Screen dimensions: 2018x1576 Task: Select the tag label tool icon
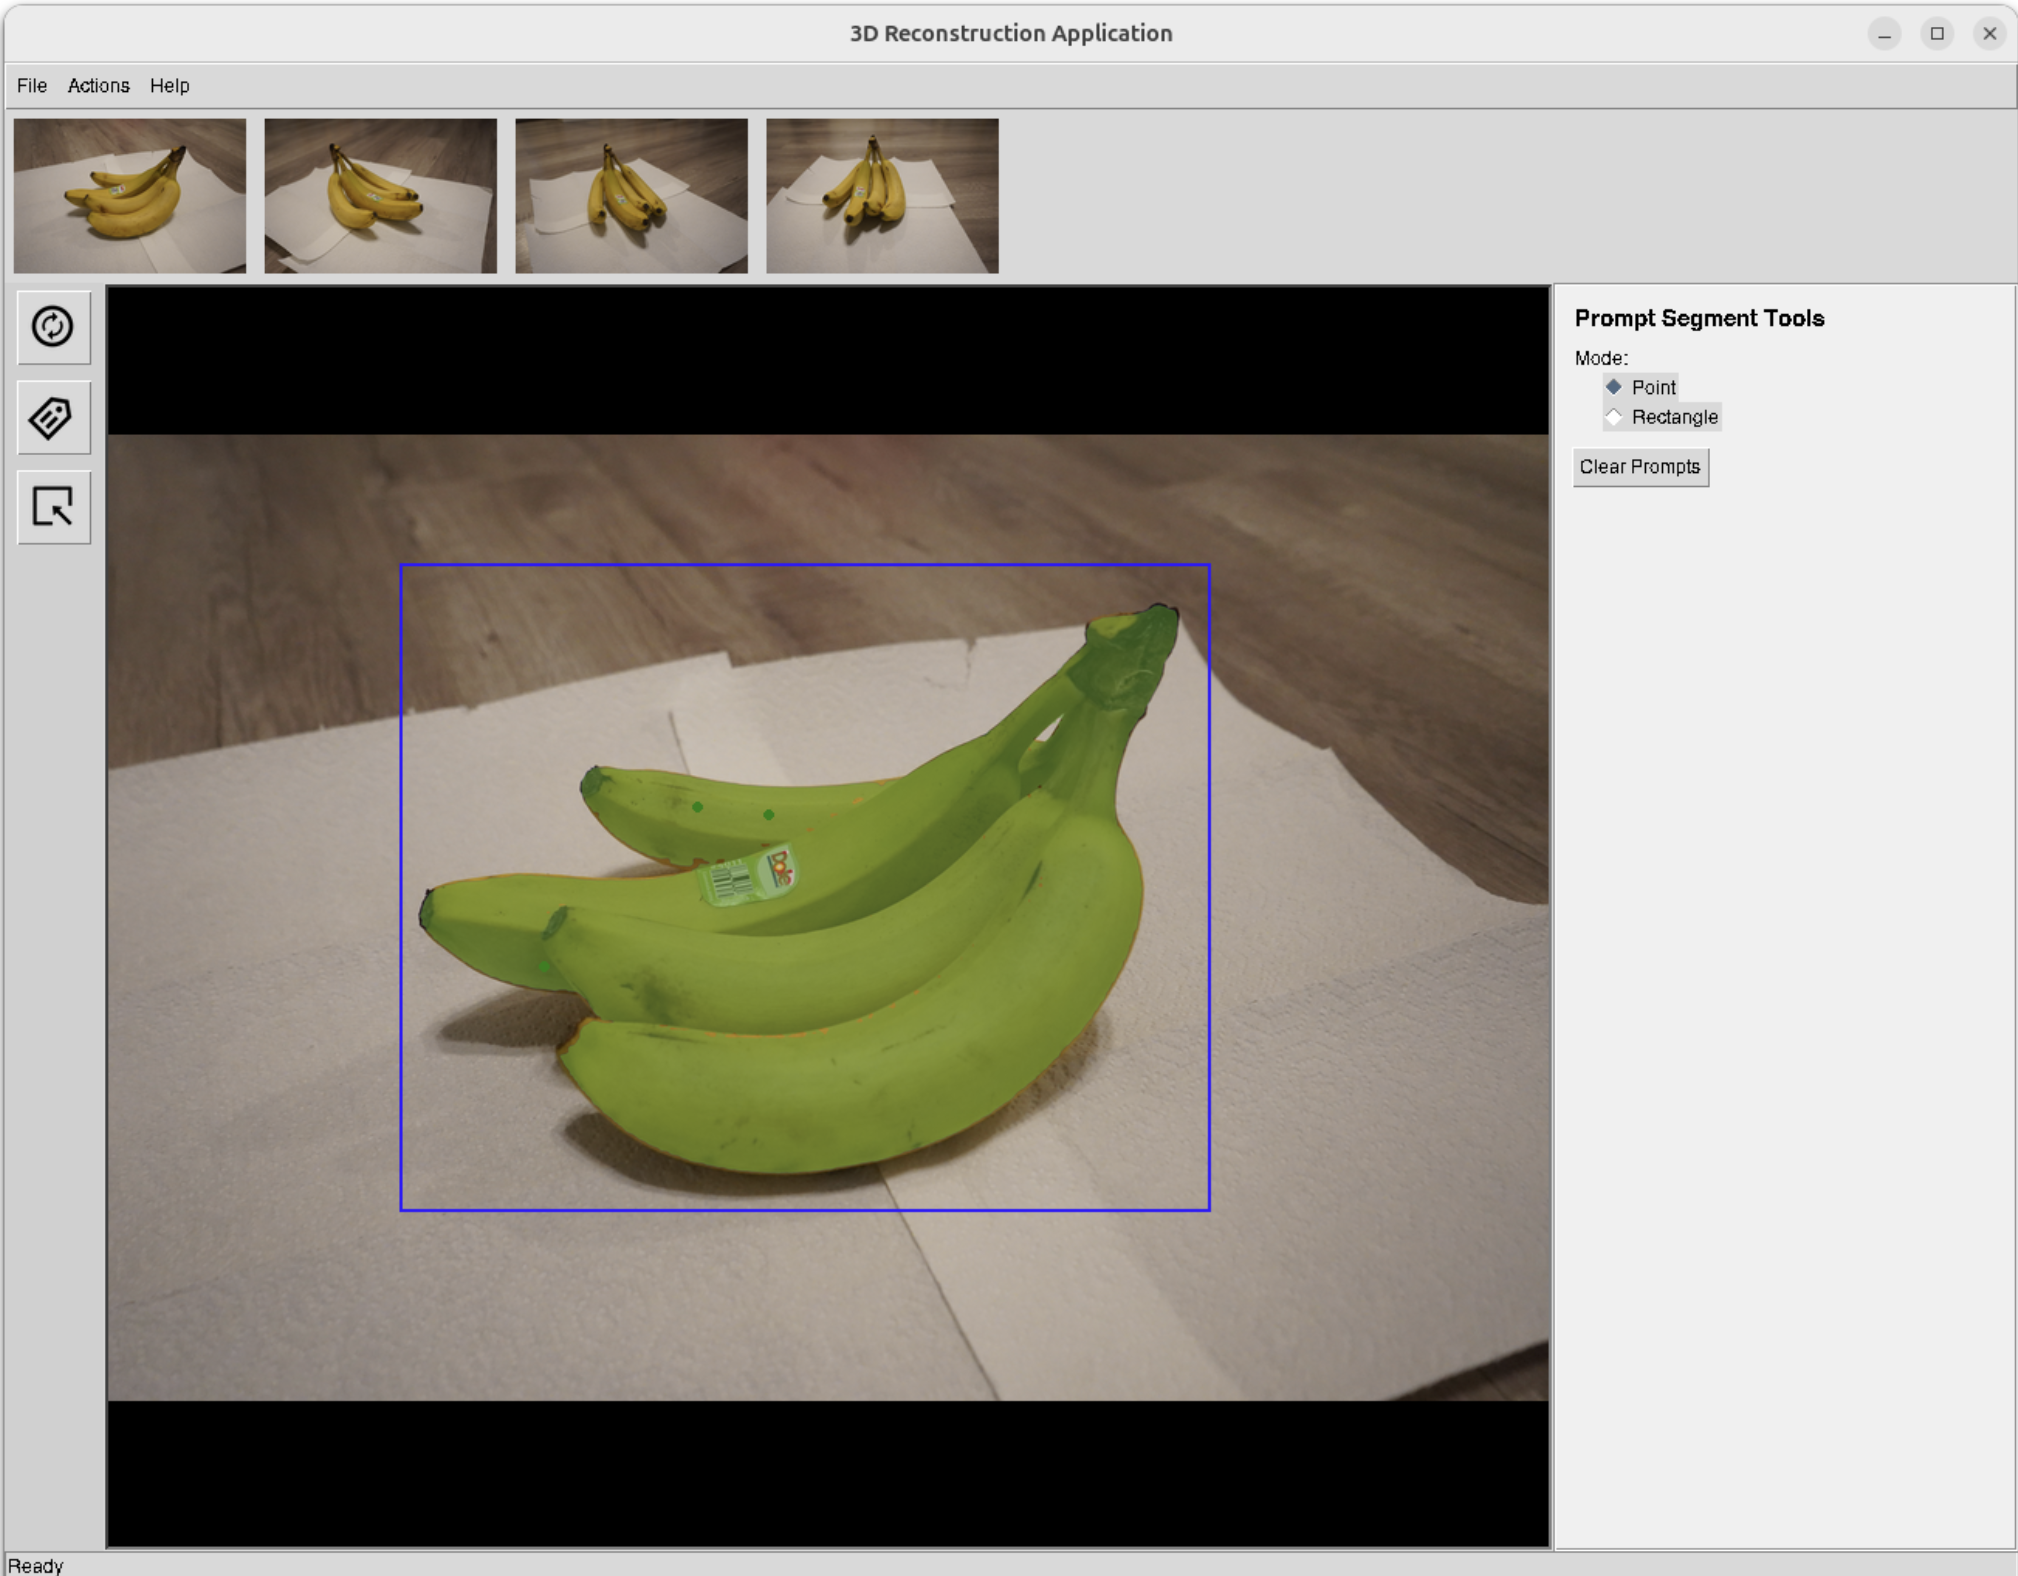(53, 417)
